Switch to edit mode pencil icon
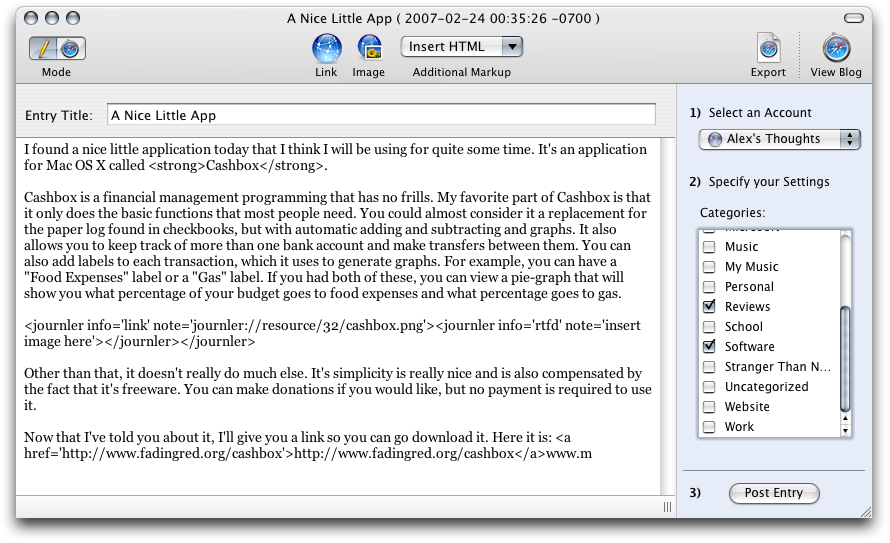 43,48
